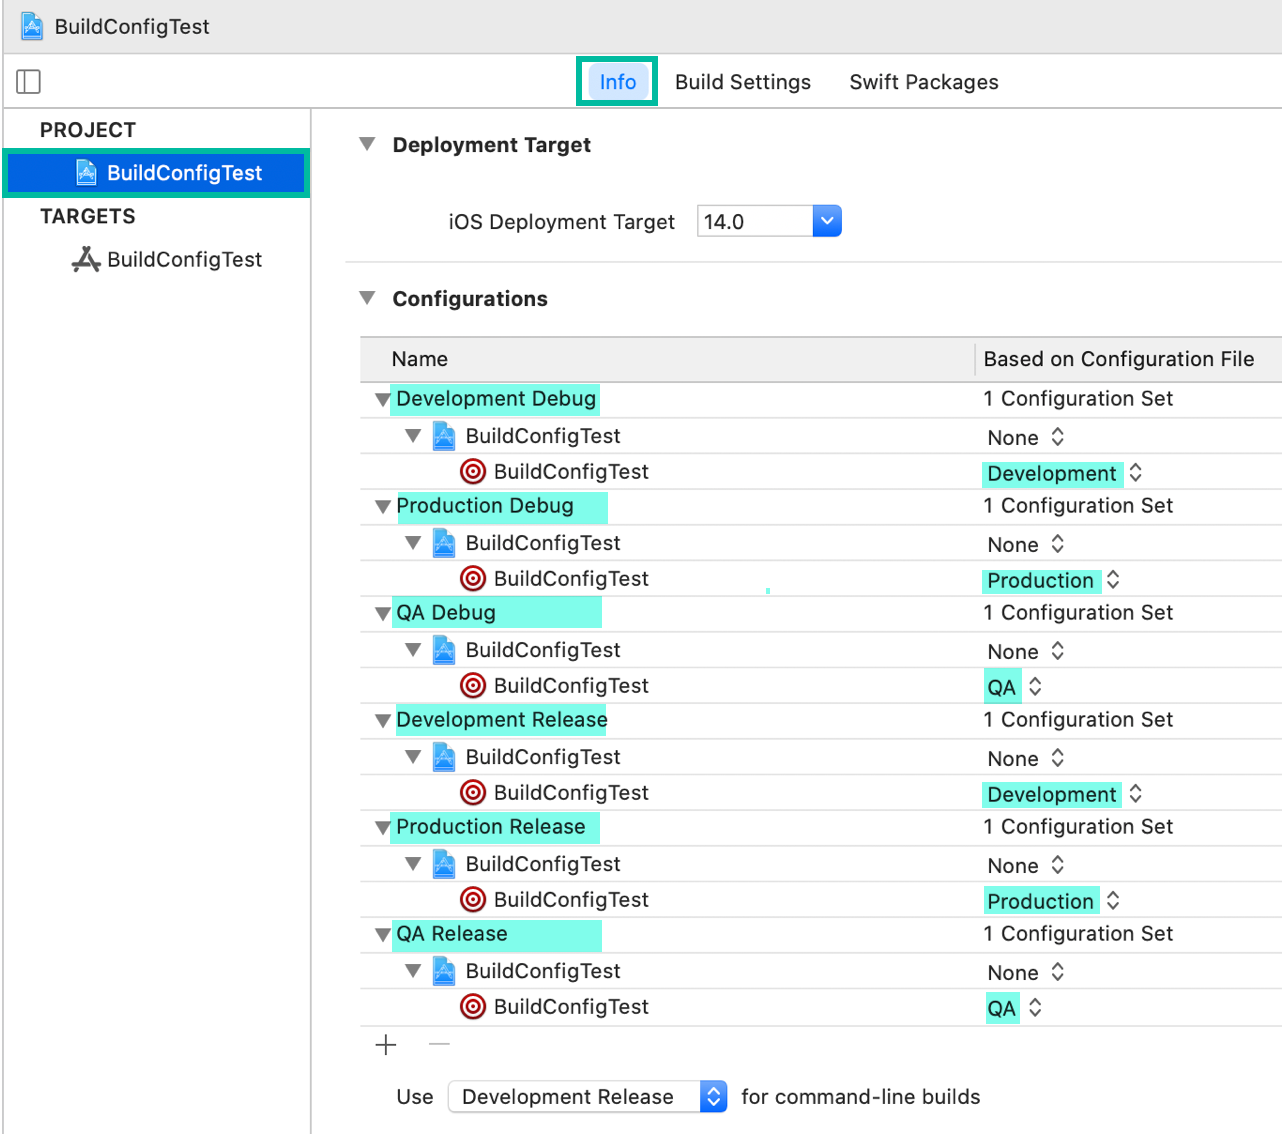Select the Production Release configuration row

pyautogui.click(x=490, y=827)
